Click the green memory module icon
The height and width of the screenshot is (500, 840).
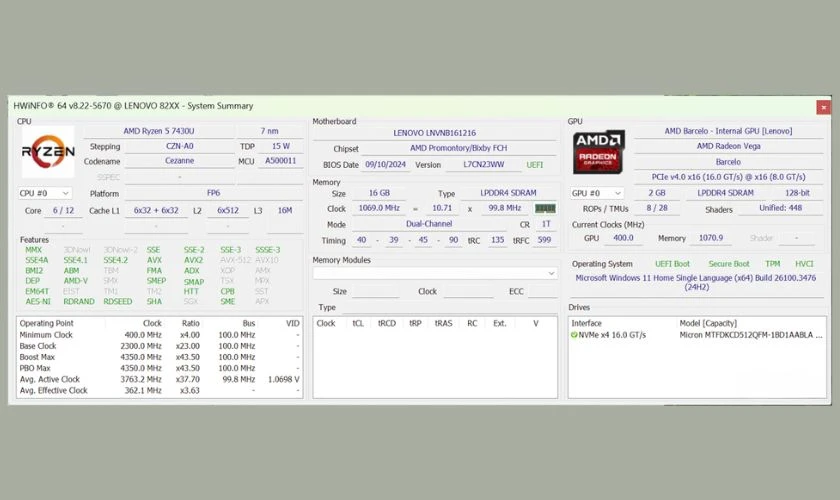point(545,208)
